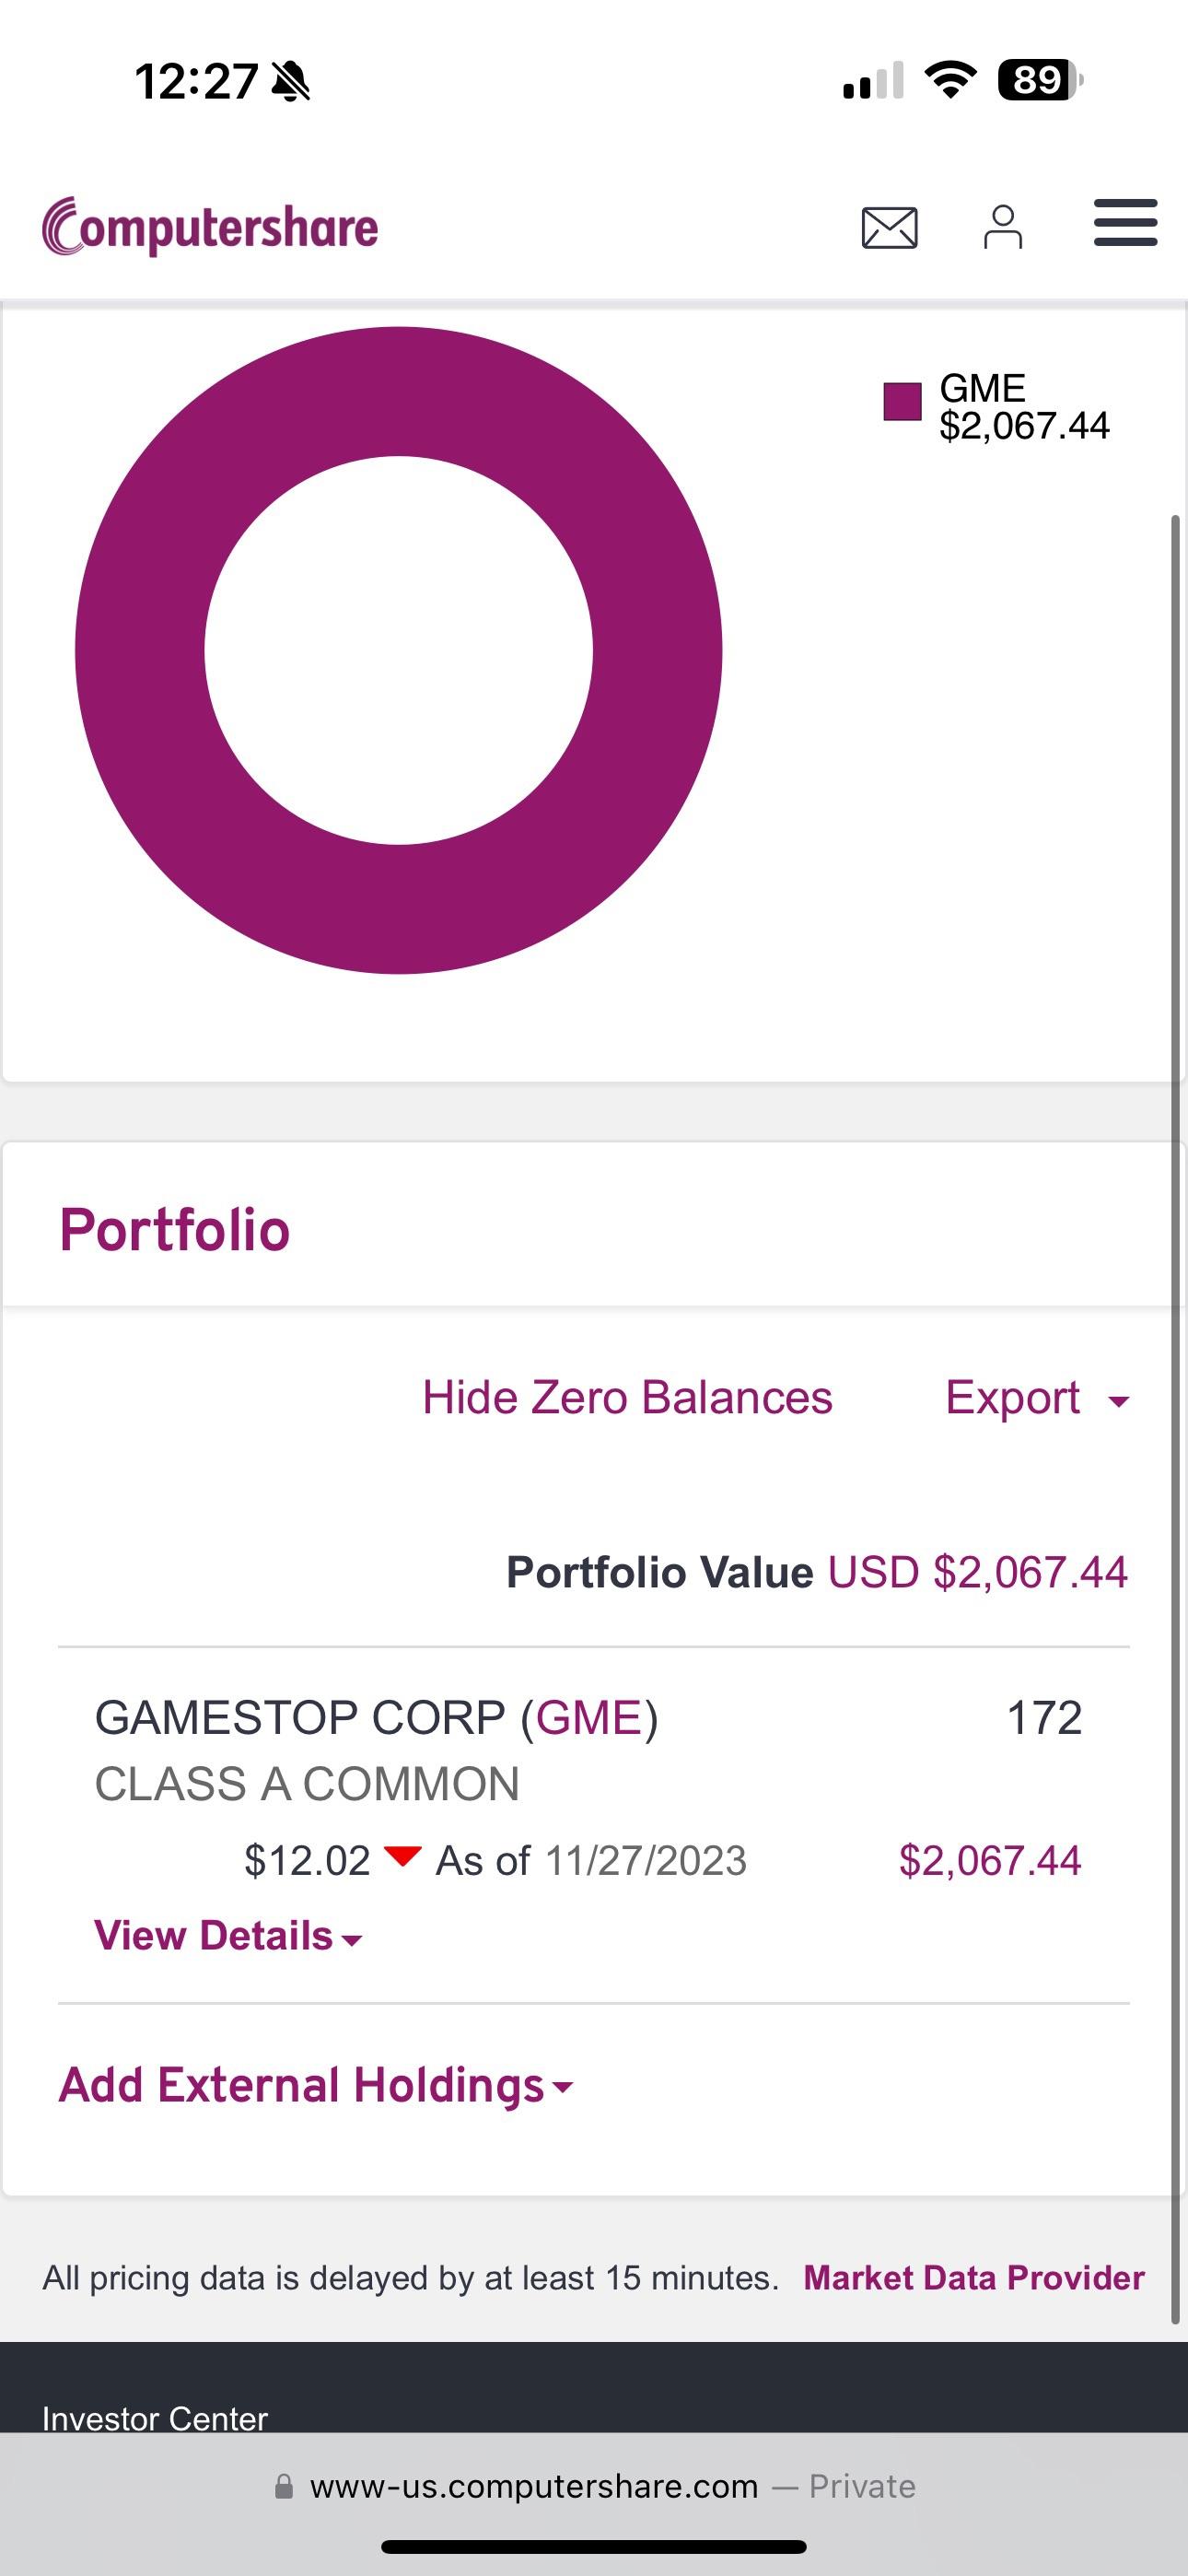Open the GME ticker link
The width and height of the screenshot is (1188, 2576).
(x=589, y=1718)
